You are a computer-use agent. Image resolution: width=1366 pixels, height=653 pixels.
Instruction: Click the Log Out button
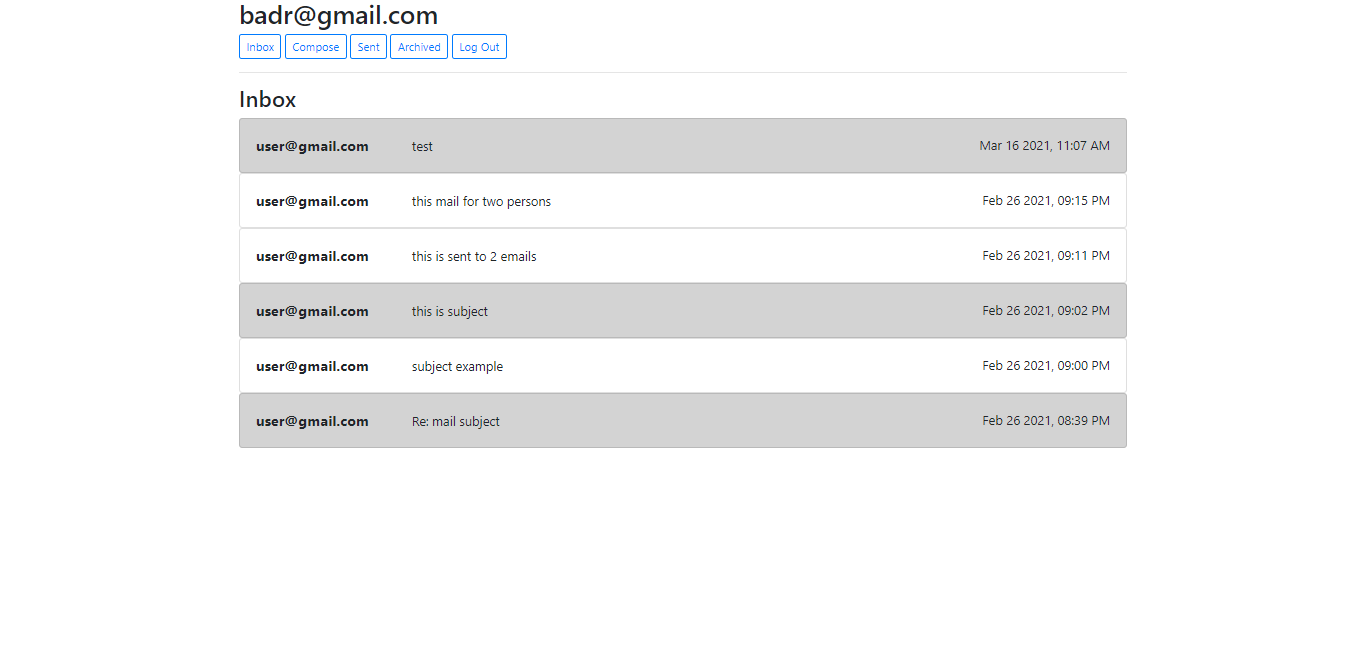[x=479, y=46]
